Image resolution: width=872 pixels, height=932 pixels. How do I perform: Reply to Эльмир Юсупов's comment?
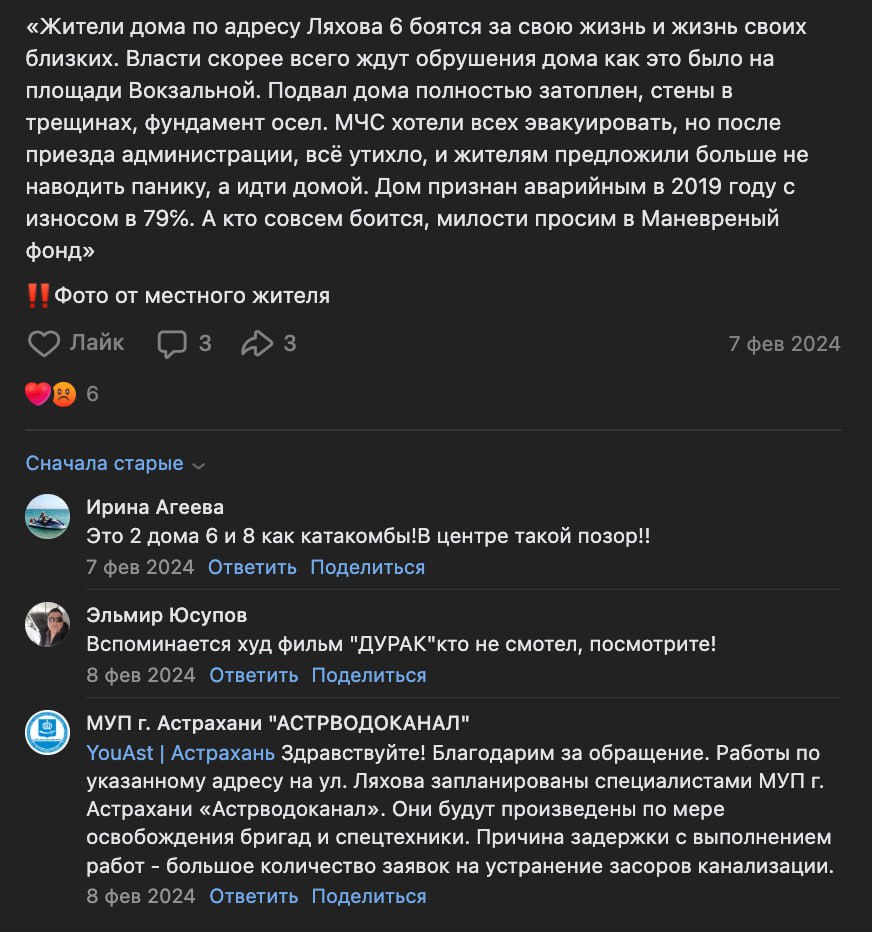tap(253, 675)
